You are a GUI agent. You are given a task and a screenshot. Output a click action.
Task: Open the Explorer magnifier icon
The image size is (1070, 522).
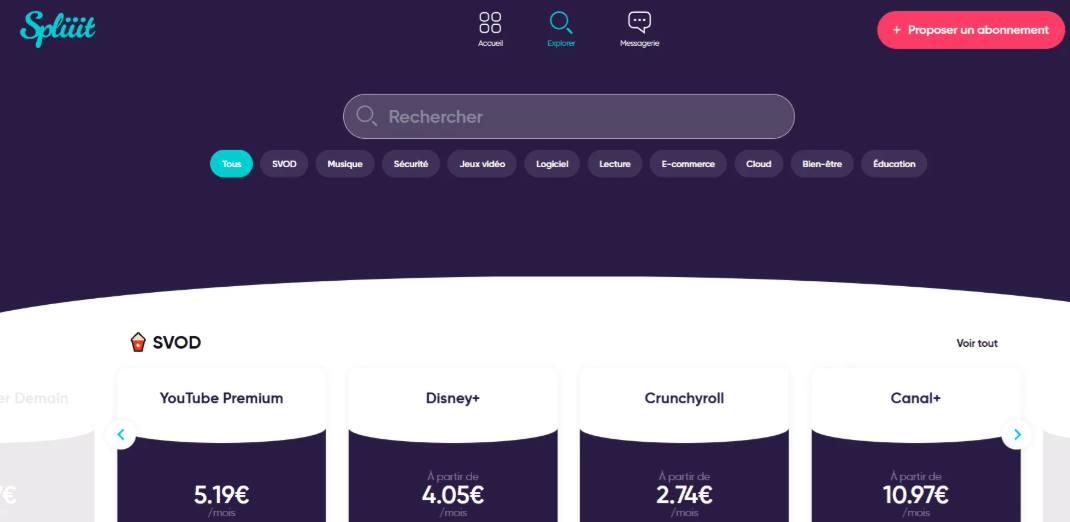[561, 23]
